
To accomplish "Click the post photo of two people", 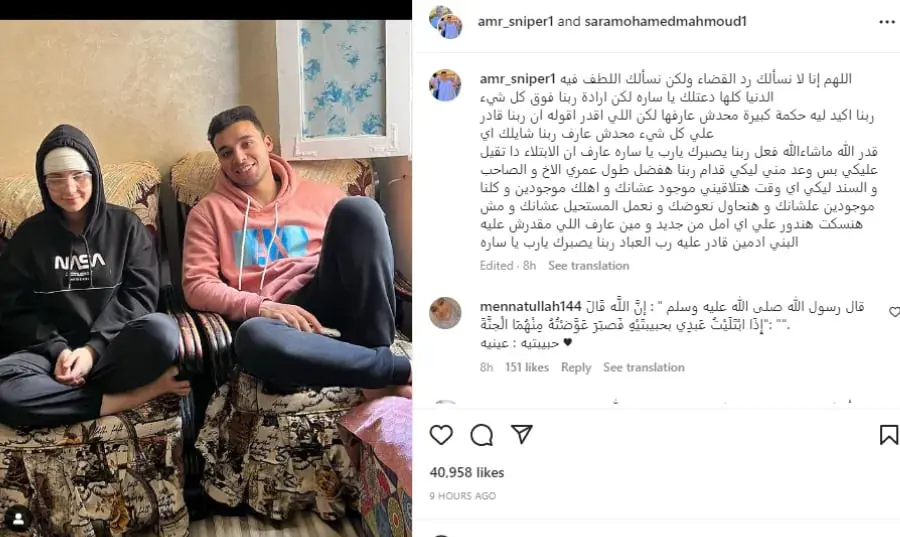I will tap(205, 278).
